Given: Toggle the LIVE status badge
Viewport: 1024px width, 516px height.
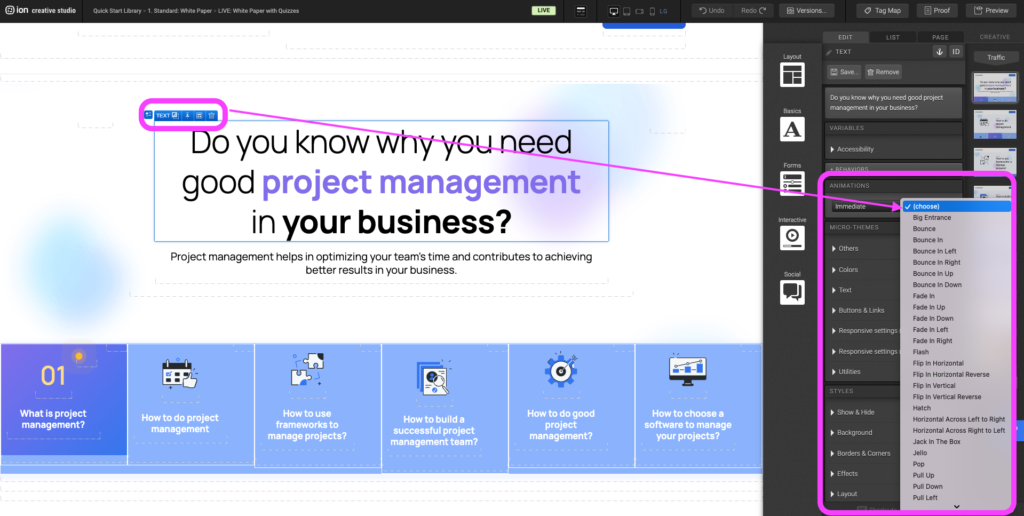Looking at the screenshot, I should tap(545, 10).
